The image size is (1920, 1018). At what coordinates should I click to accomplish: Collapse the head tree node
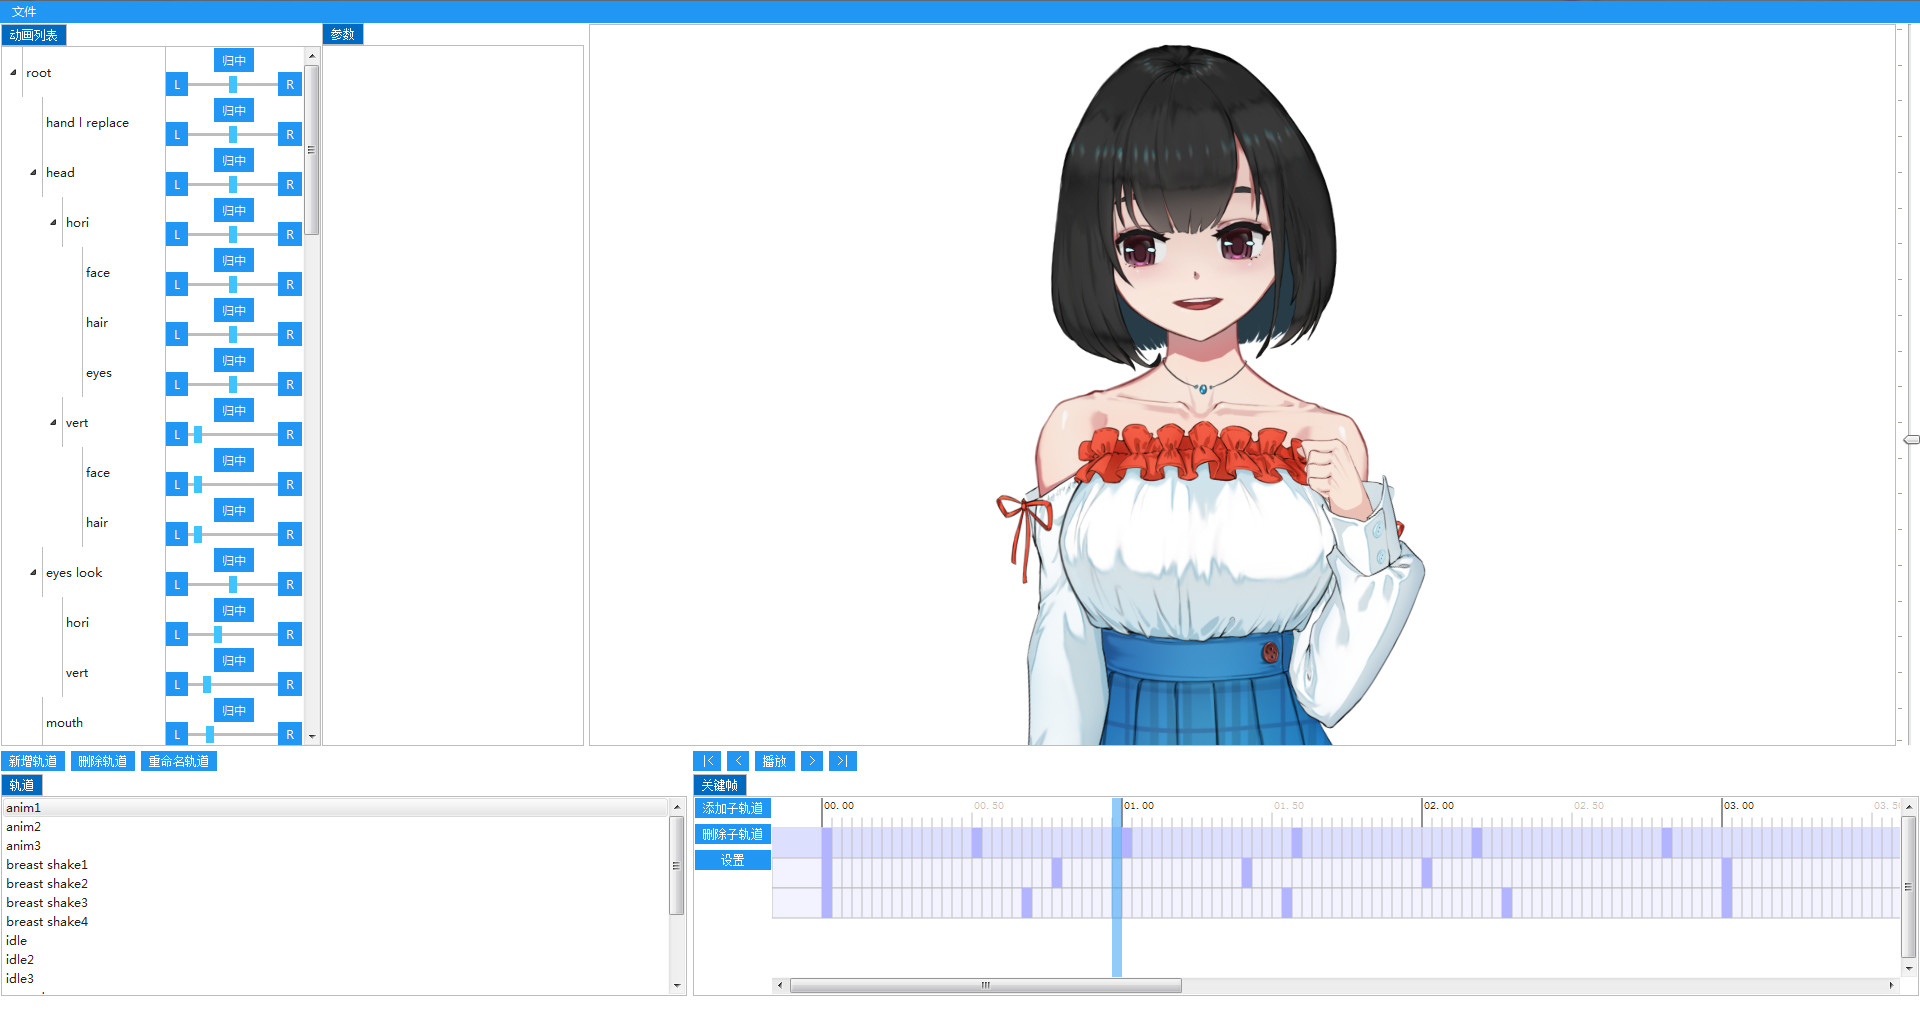33,173
